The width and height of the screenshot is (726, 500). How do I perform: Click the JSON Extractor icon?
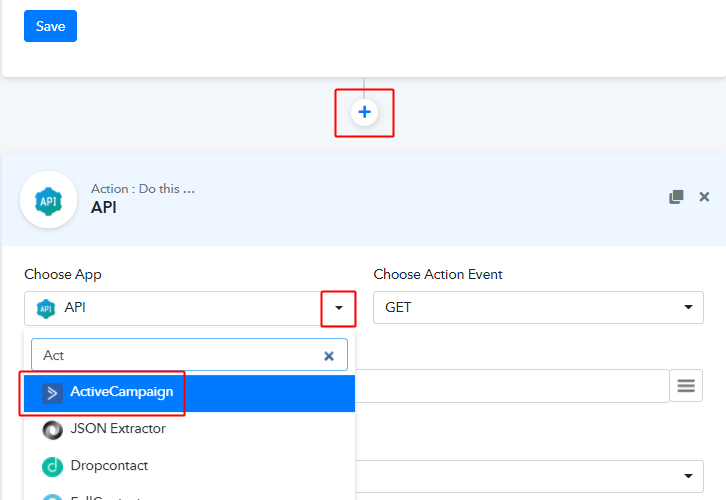coord(52,430)
